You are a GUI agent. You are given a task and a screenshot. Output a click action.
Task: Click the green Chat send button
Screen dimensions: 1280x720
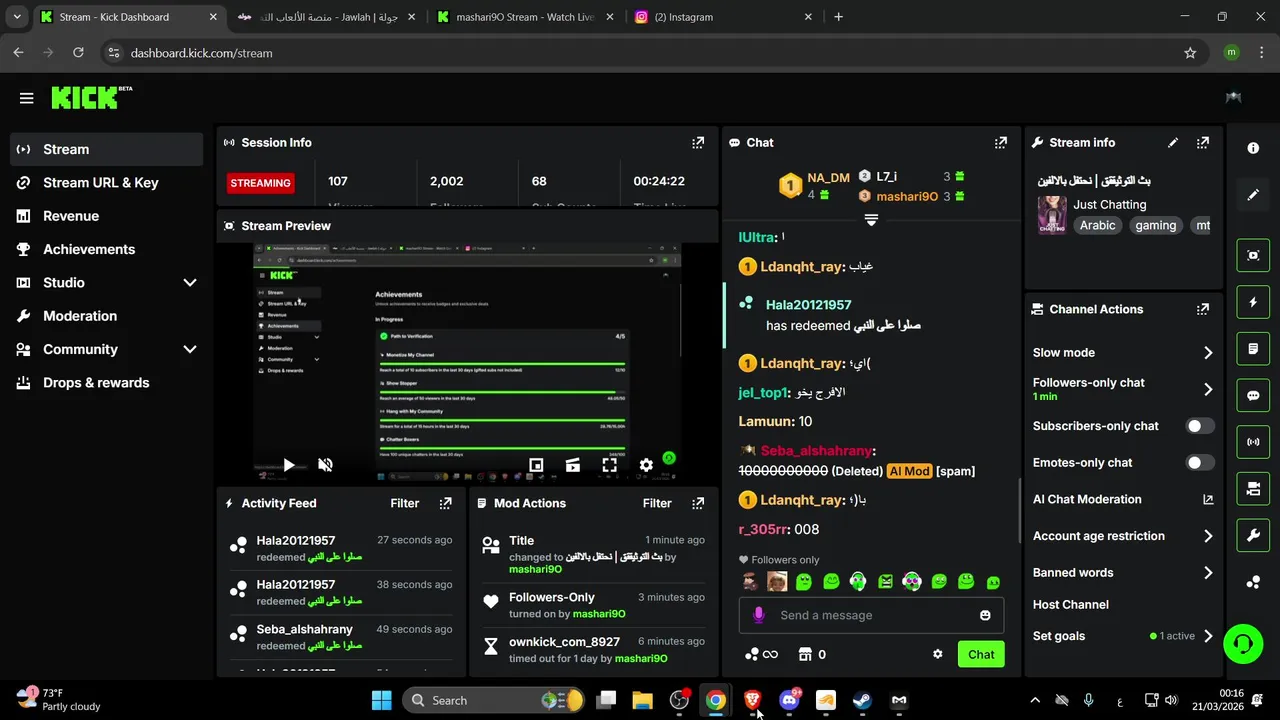981,654
